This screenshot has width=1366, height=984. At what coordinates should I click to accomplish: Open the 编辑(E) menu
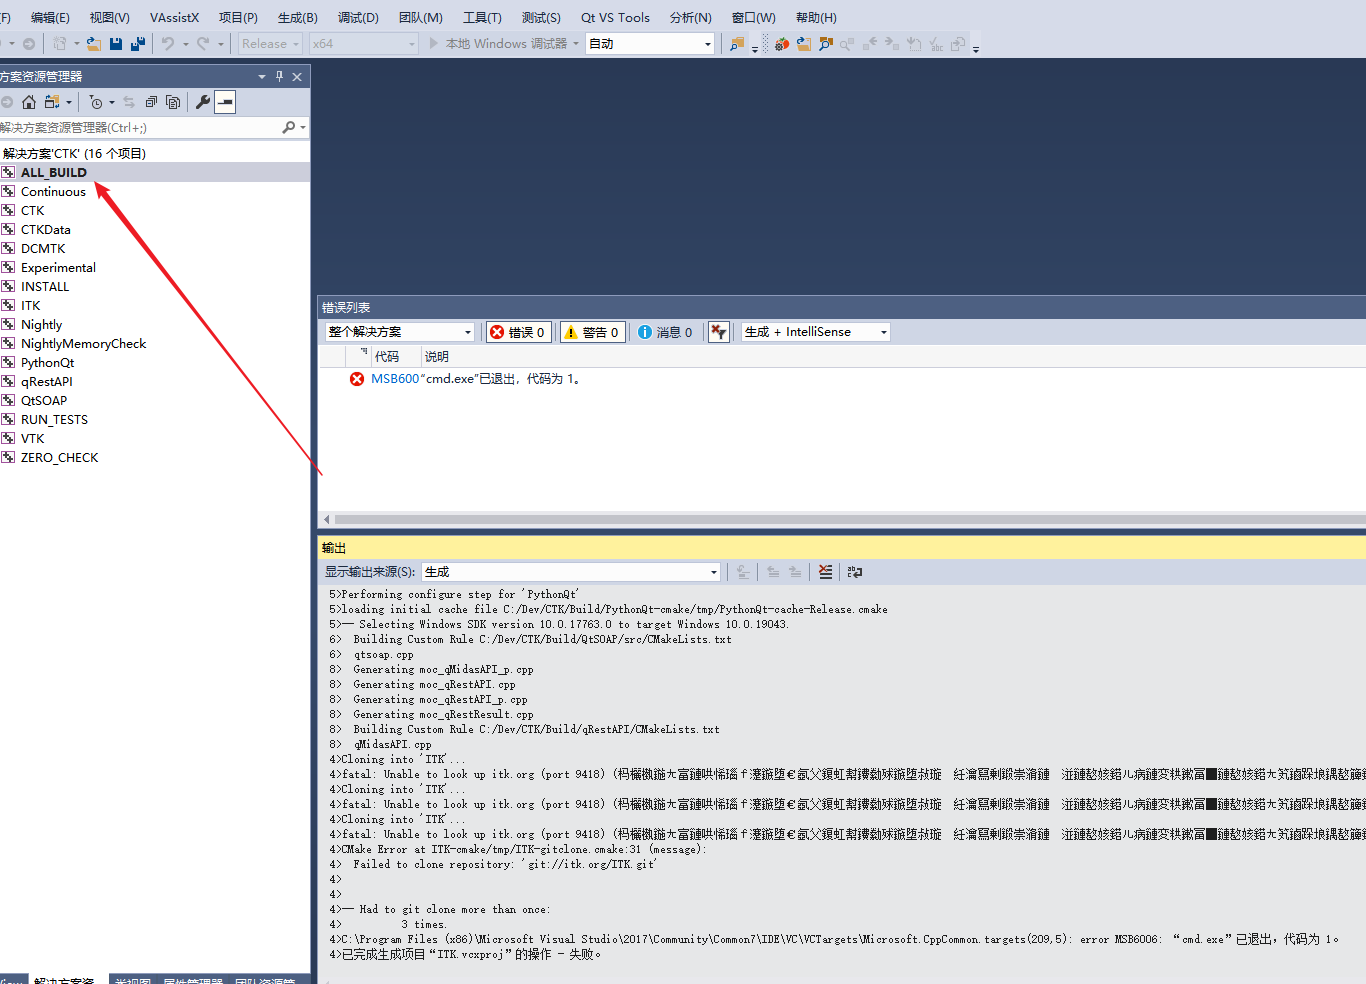tap(50, 17)
